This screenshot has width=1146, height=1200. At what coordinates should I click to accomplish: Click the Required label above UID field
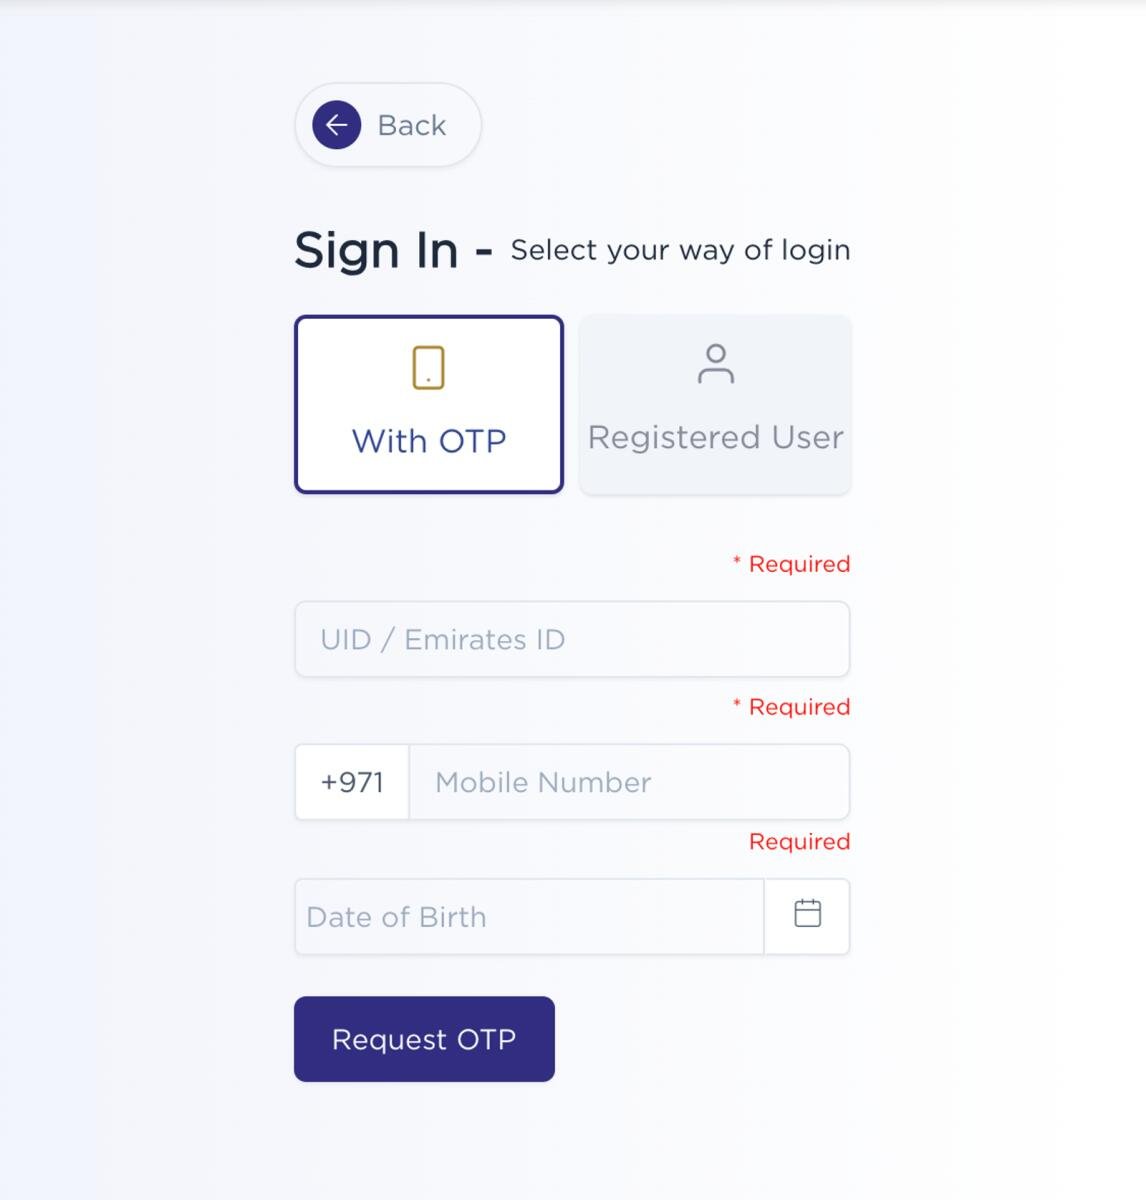[x=799, y=564]
